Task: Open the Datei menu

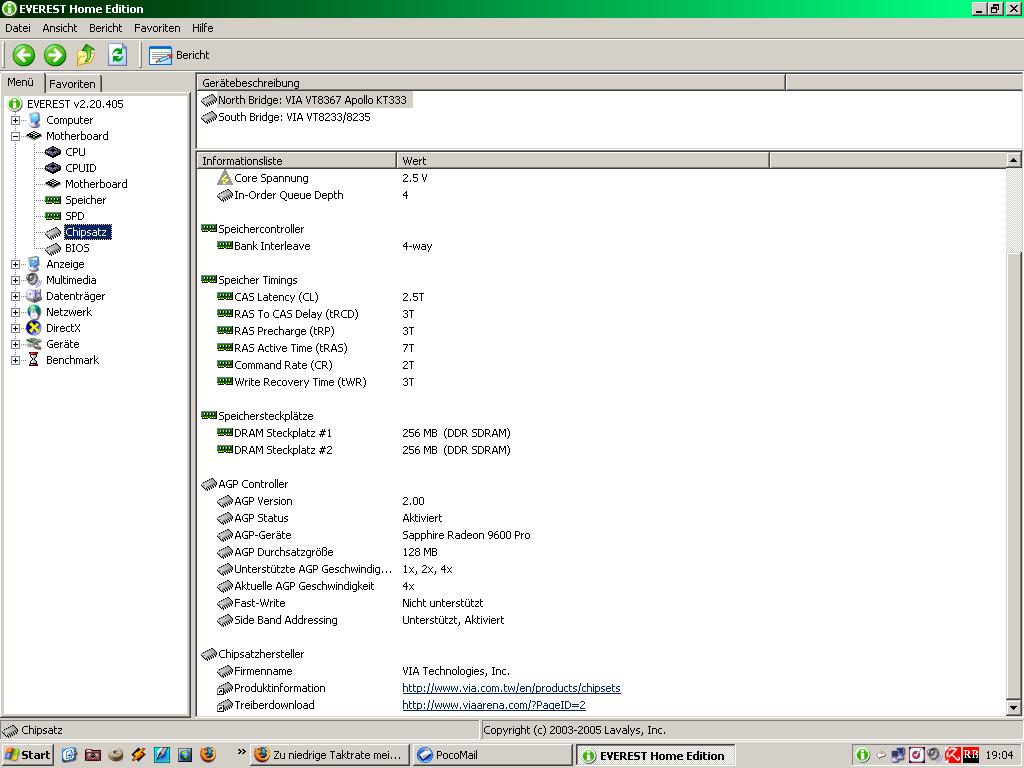Action: (18, 28)
